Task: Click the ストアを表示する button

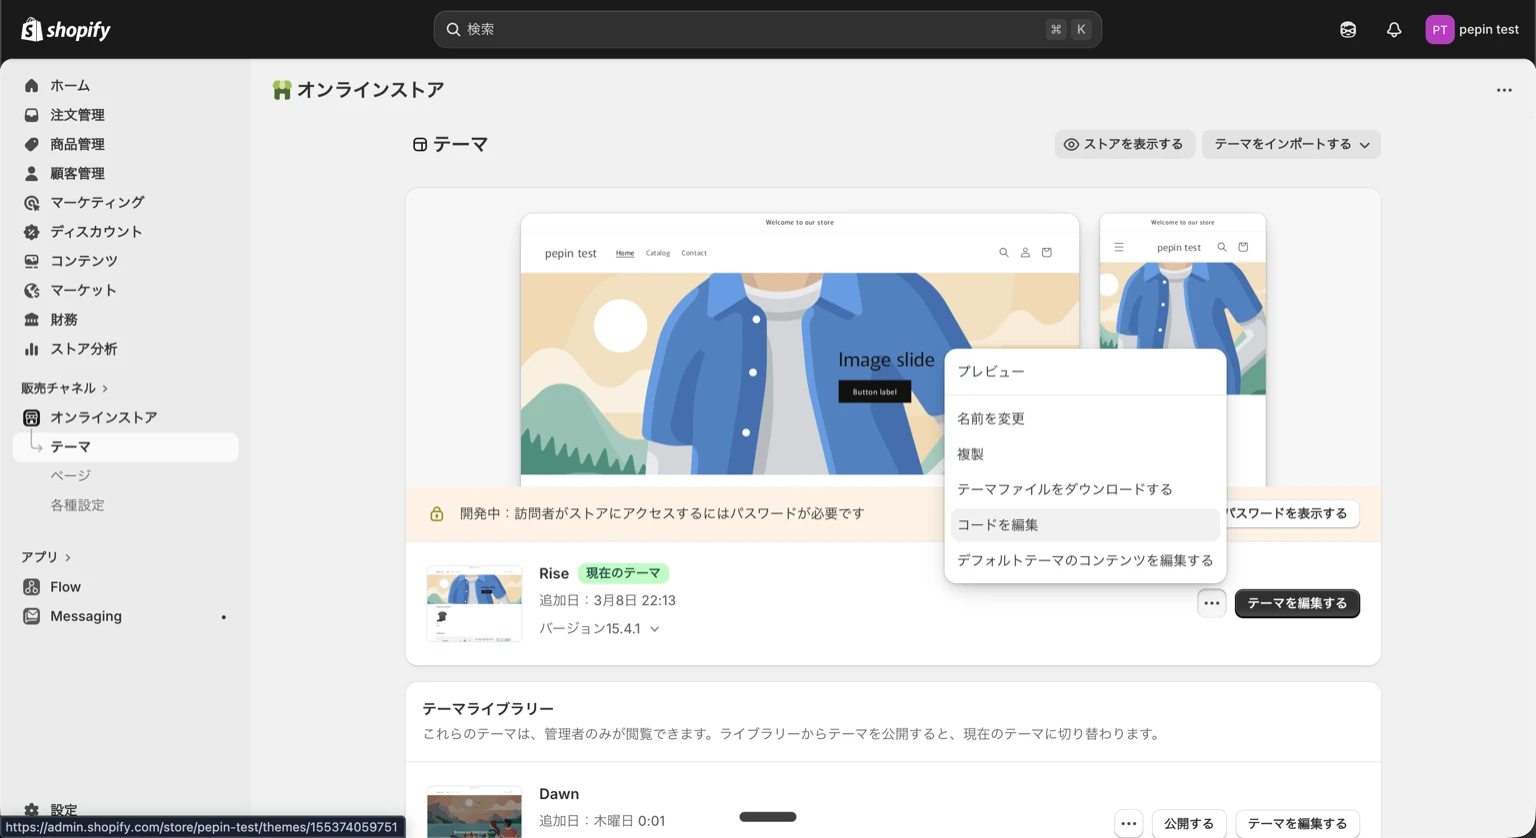Action: 1124,144
